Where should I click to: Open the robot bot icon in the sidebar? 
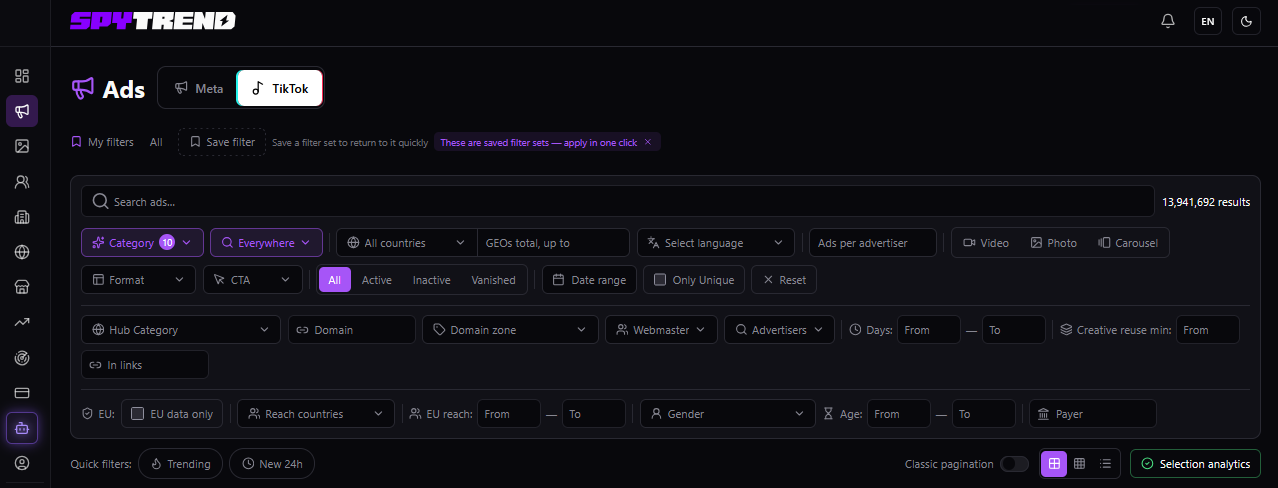[22, 428]
